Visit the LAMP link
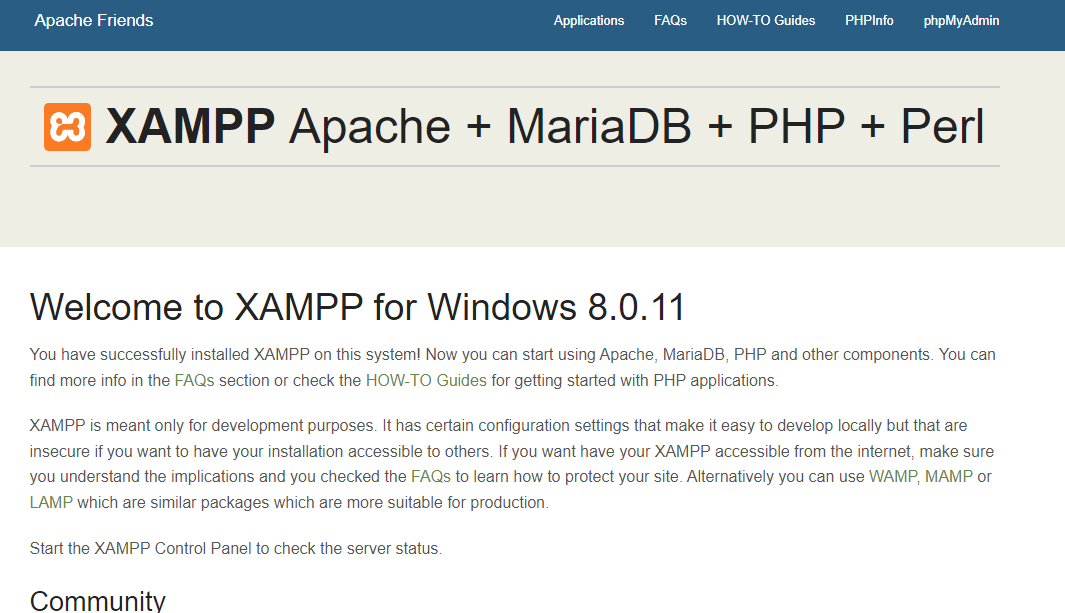1065x613 pixels. click(51, 502)
